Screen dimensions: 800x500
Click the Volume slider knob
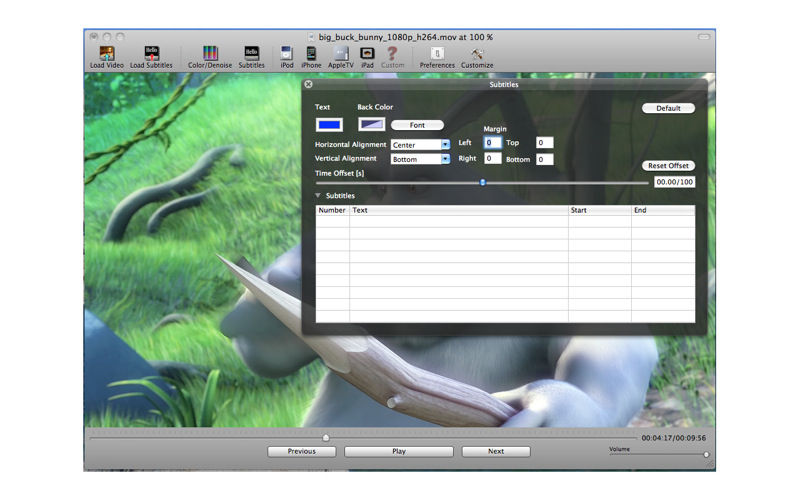(x=707, y=455)
